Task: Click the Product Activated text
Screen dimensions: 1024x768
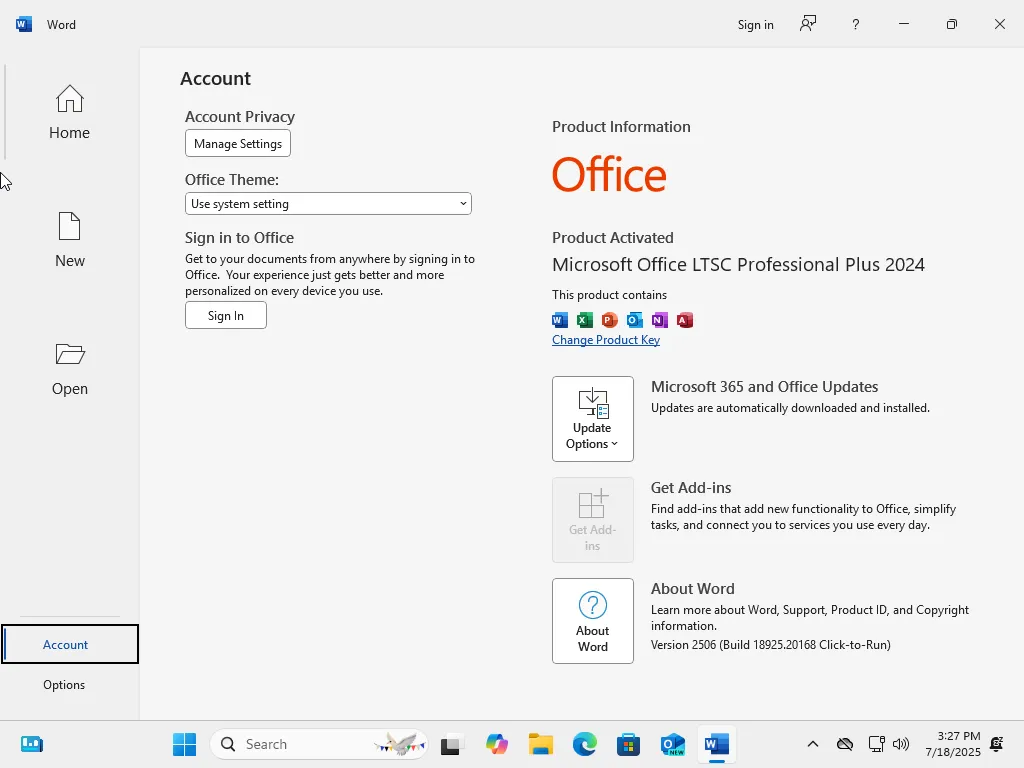Action: coord(613,238)
